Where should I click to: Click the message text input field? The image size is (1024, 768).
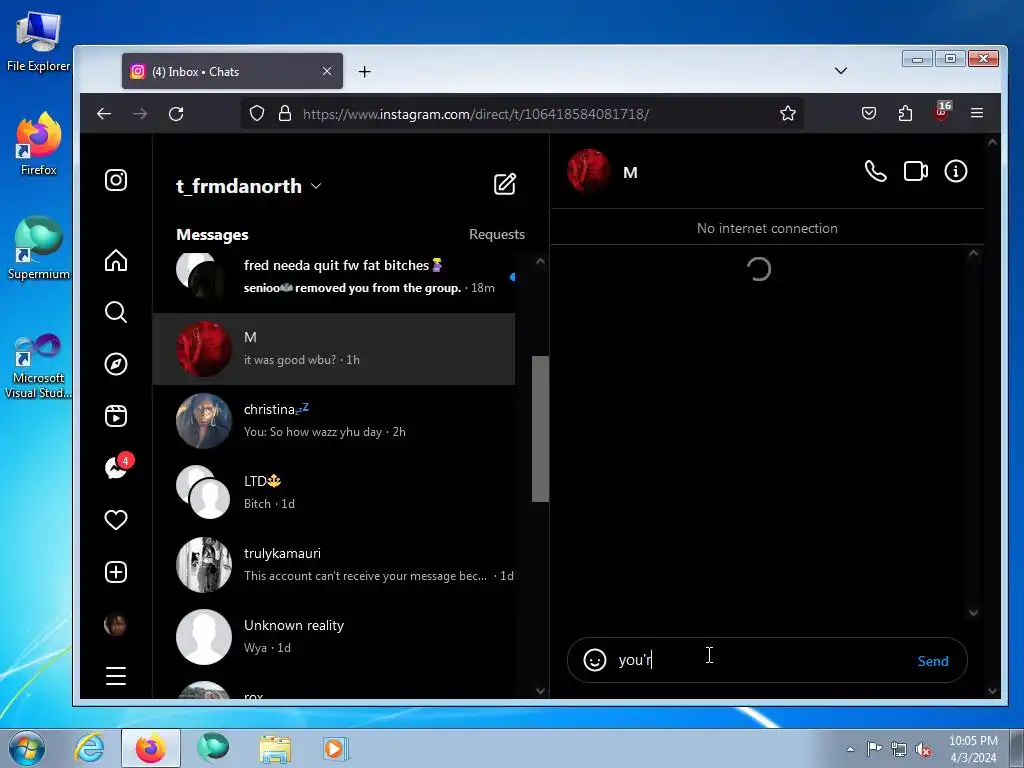(761, 660)
